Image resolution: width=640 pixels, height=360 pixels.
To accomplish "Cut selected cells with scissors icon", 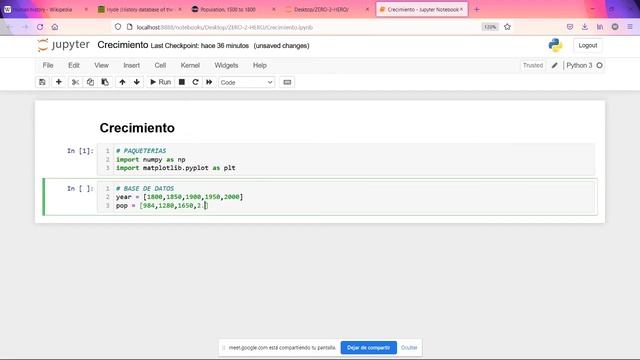I will tap(75, 82).
